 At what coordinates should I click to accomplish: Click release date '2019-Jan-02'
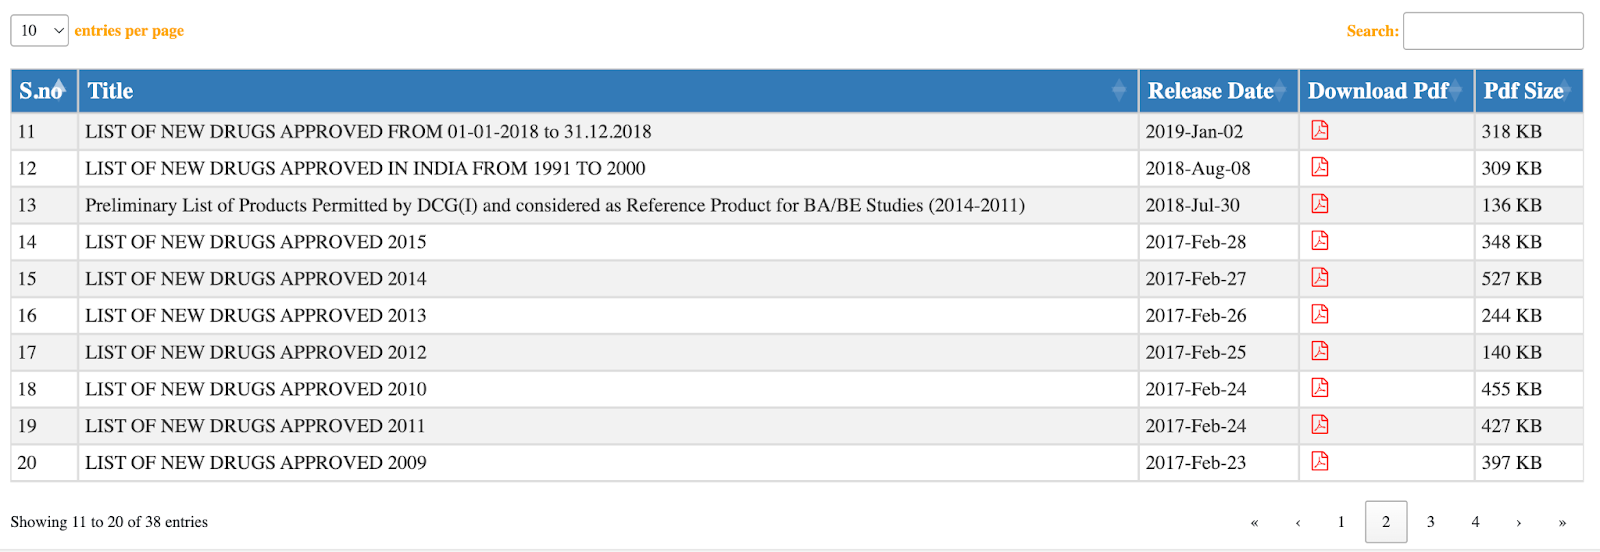pos(1194,132)
